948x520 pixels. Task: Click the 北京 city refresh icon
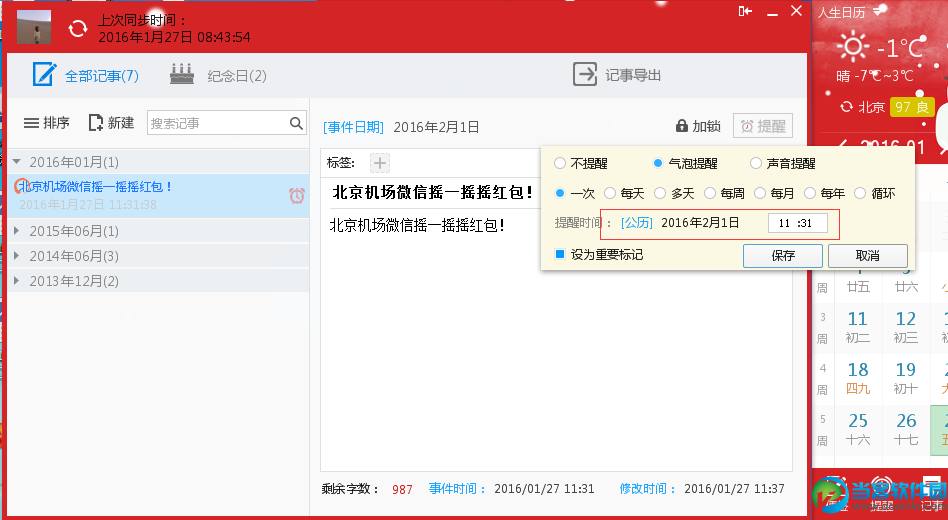click(x=846, y=107)
